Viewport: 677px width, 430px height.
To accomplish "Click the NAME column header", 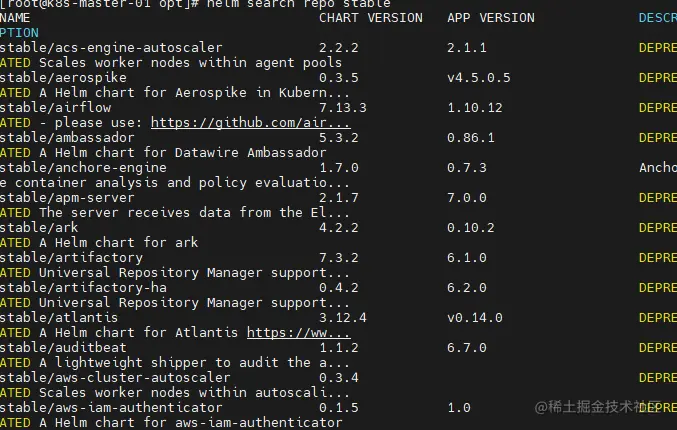I will [15, 18].
